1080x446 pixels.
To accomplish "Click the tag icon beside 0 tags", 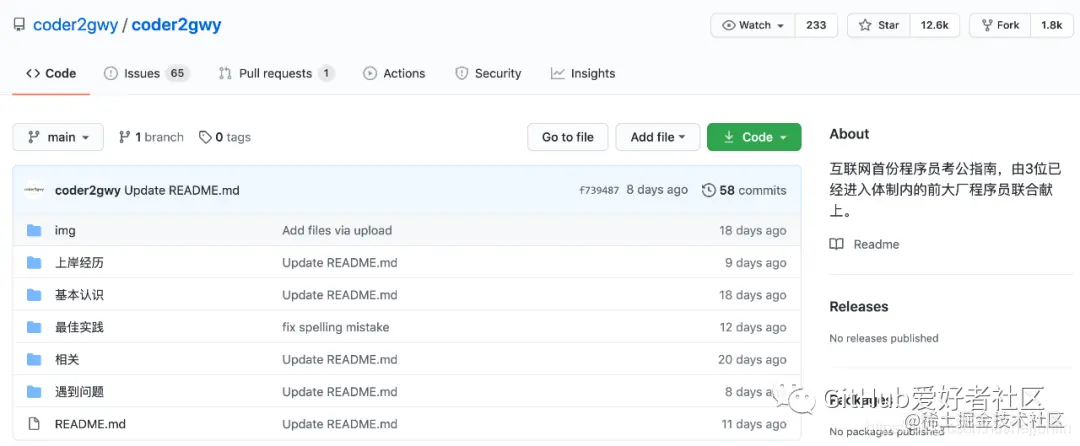I will point(205,137).
